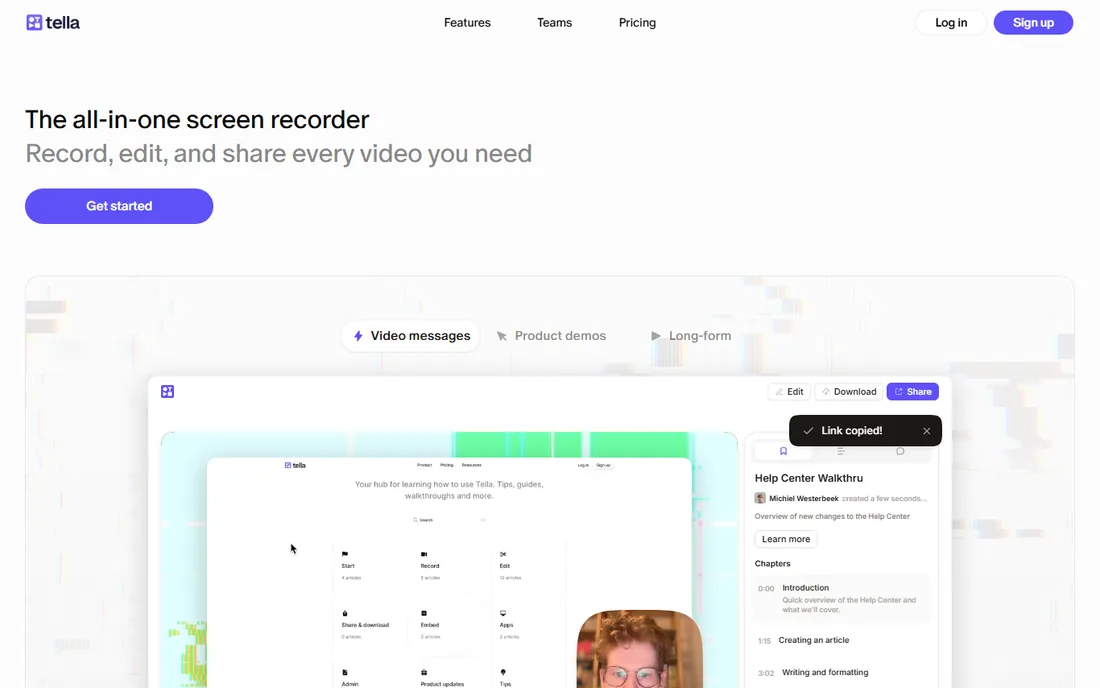Open the Features menu item
Image resolution: width=1100 pixels, height=688 pixels.
pyautogui.click(x=467, y=22)
